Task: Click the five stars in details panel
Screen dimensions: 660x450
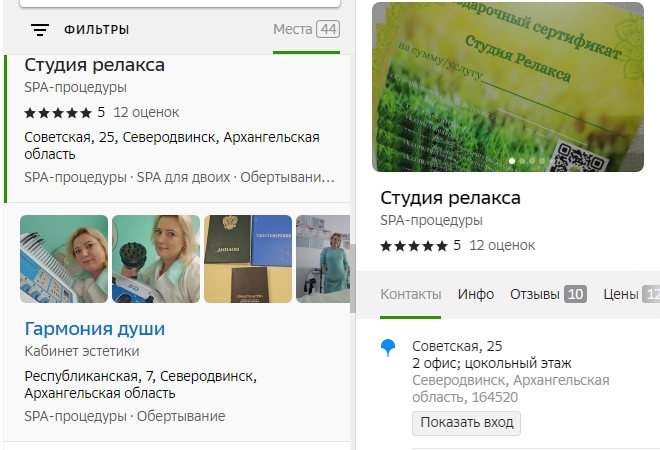Action: 414,245
